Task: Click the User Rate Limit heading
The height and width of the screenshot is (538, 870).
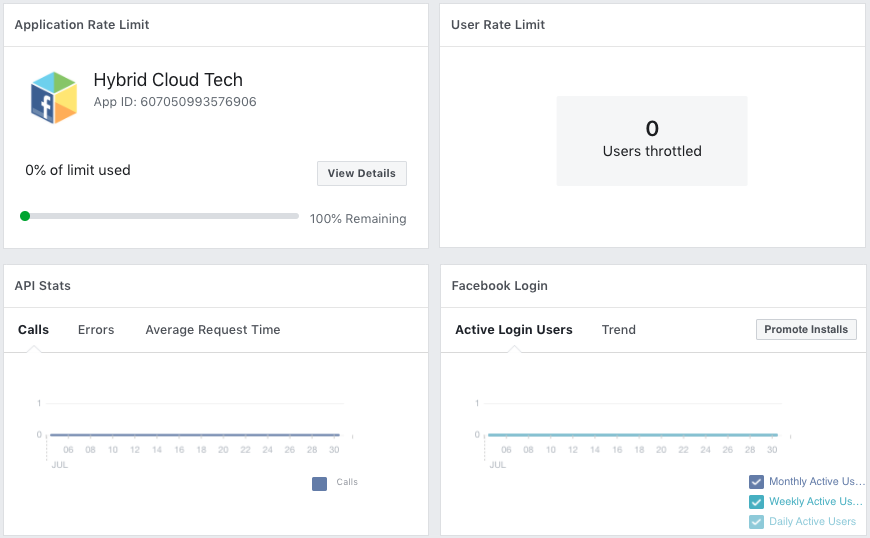Action: point(498,24)
